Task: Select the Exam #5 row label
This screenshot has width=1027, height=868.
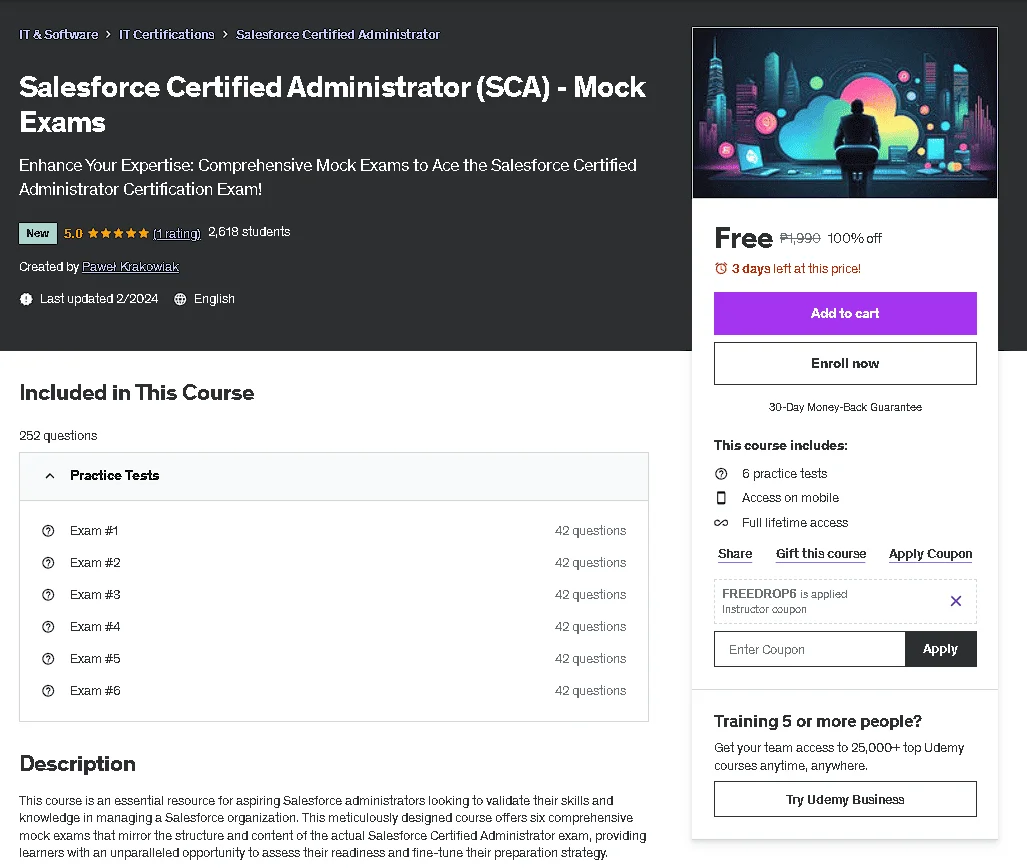Action: pyautogui.click(x=95, y=659)
